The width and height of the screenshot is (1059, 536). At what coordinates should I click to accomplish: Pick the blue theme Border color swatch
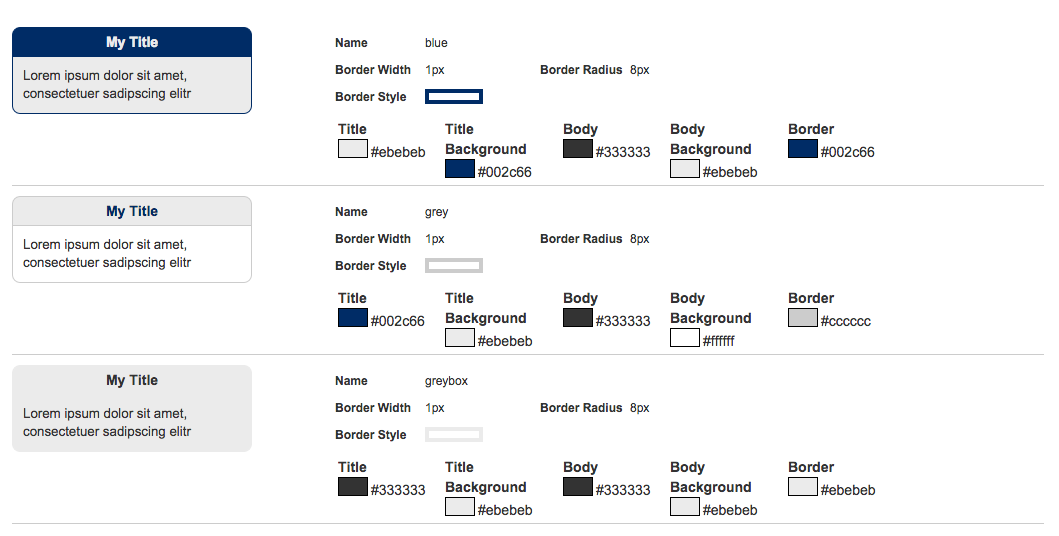tap(803, 149)
